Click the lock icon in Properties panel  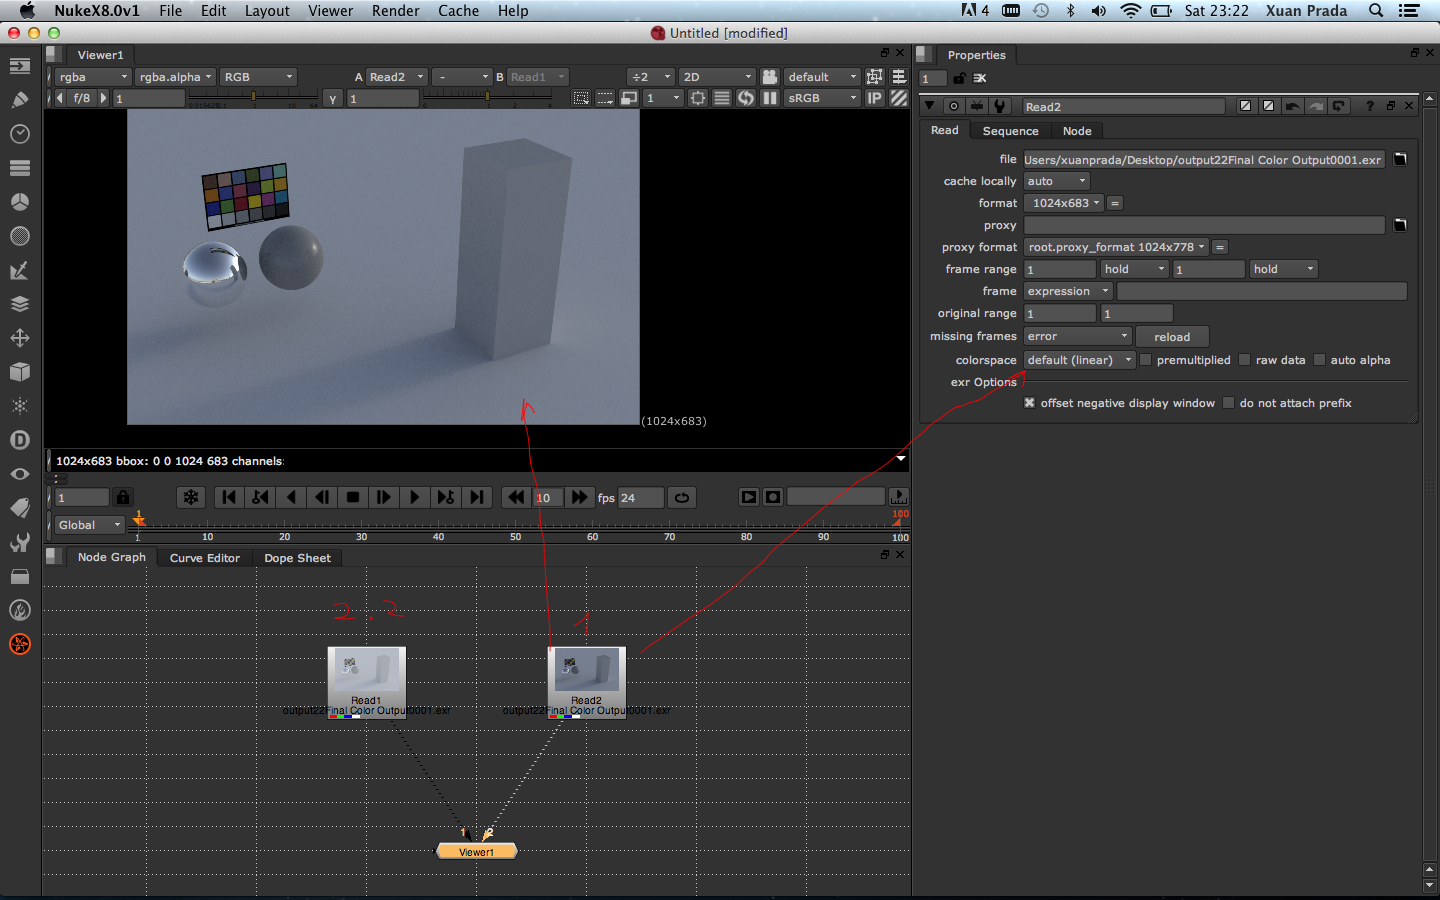959,78
